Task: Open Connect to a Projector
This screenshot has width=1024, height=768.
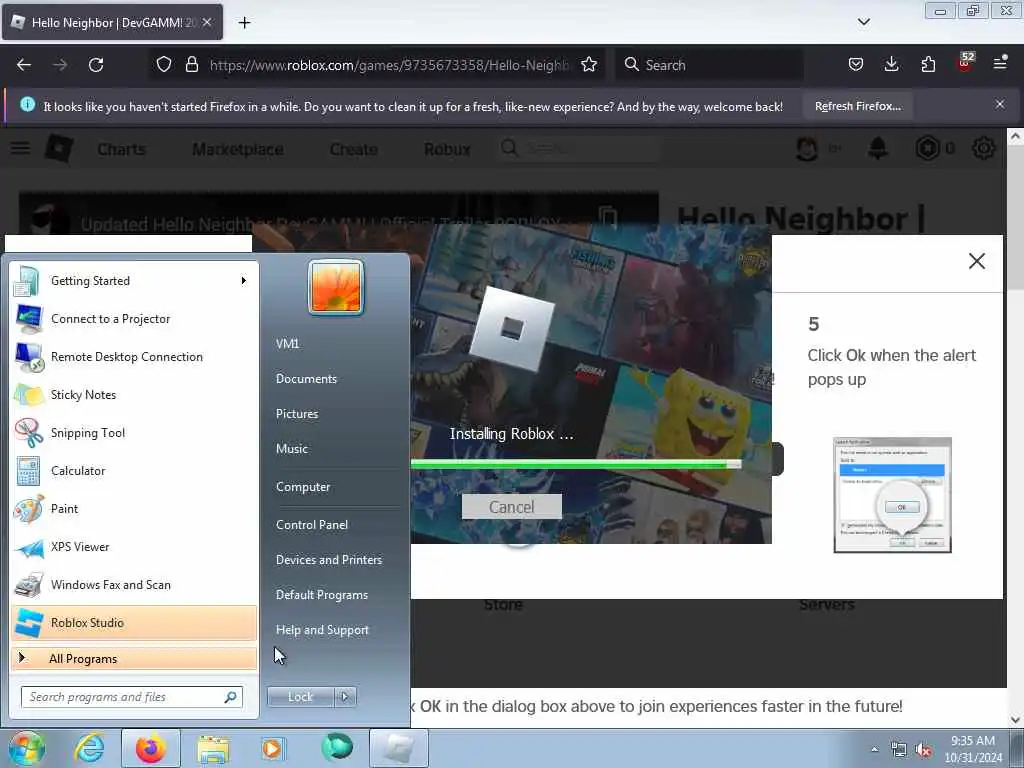Action: tap(134, 319)
